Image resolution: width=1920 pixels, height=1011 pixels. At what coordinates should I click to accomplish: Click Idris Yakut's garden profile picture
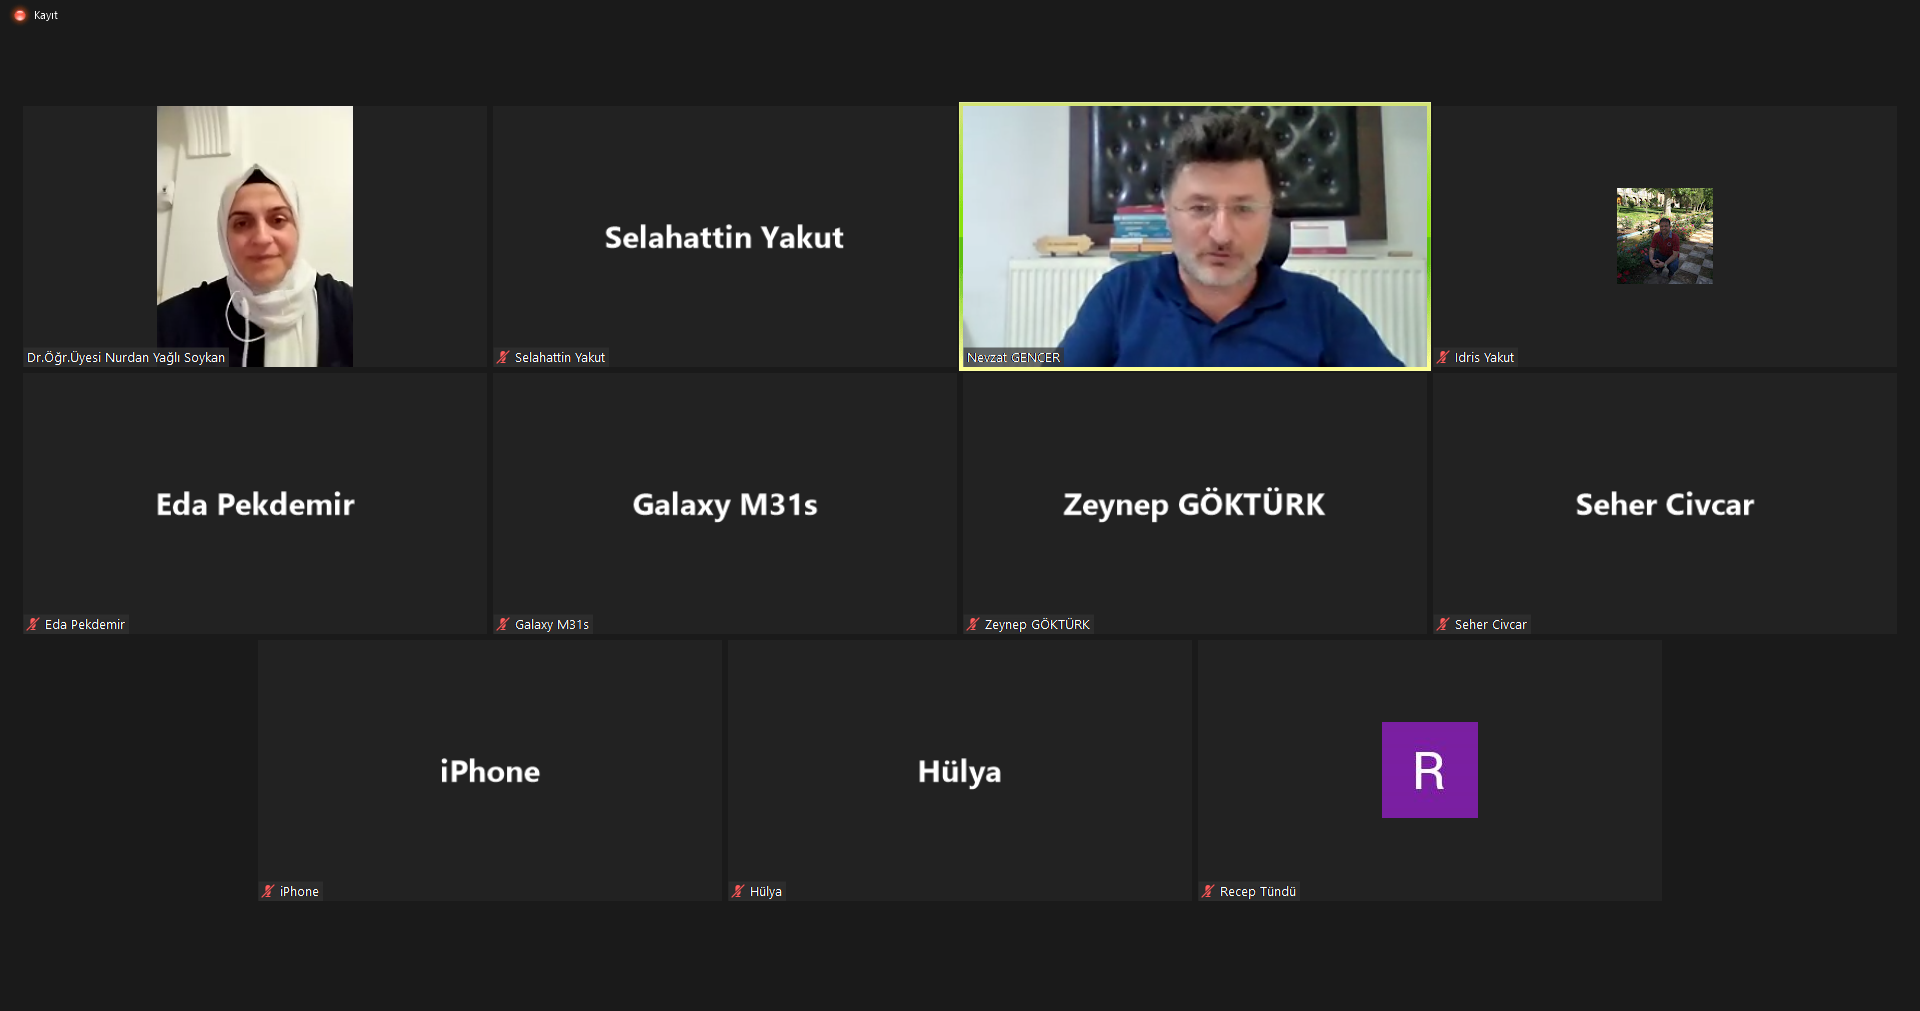[1665, 236]
